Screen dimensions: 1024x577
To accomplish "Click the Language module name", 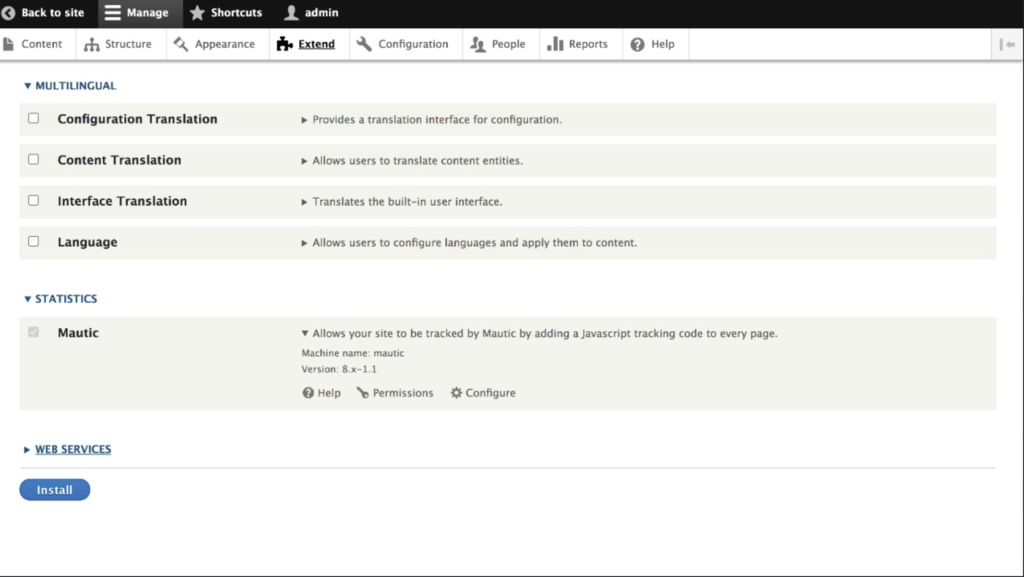I will 88,242.
